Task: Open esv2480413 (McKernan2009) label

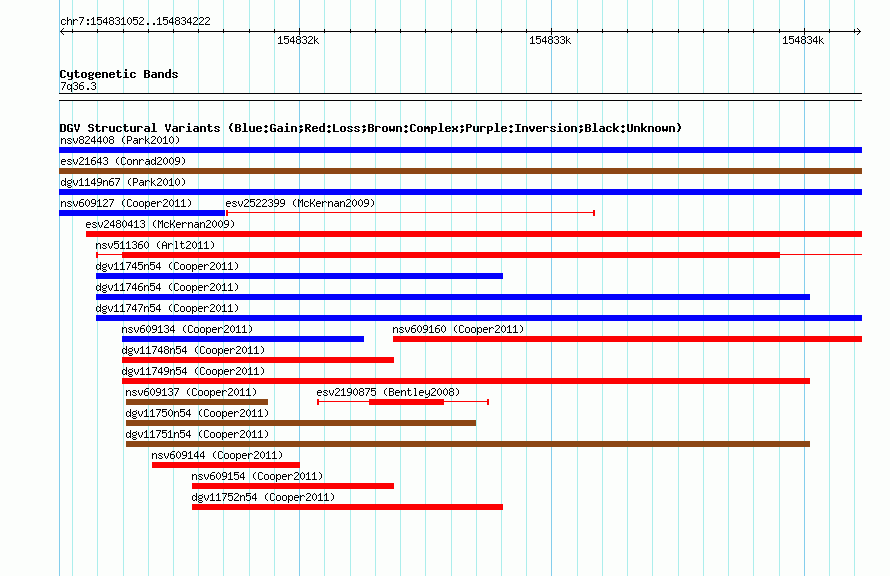Action: pyautogui.click(x=160, y=224)
